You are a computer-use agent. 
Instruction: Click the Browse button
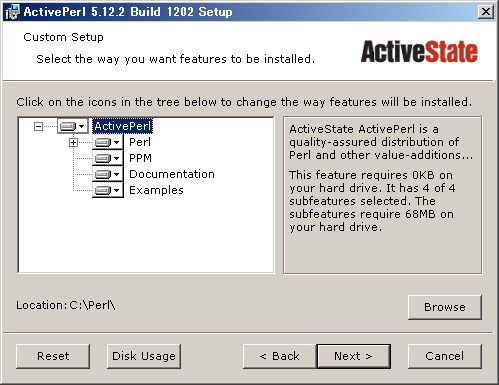click(x=445, y=307)
